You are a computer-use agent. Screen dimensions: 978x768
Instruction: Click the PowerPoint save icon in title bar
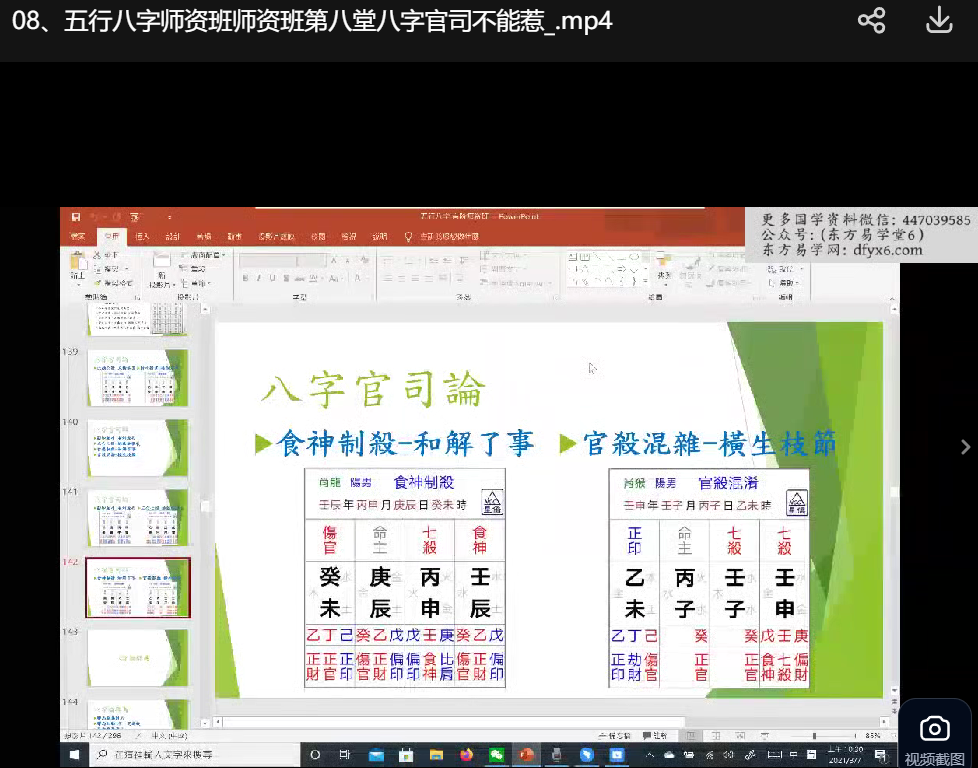[76, 216]
